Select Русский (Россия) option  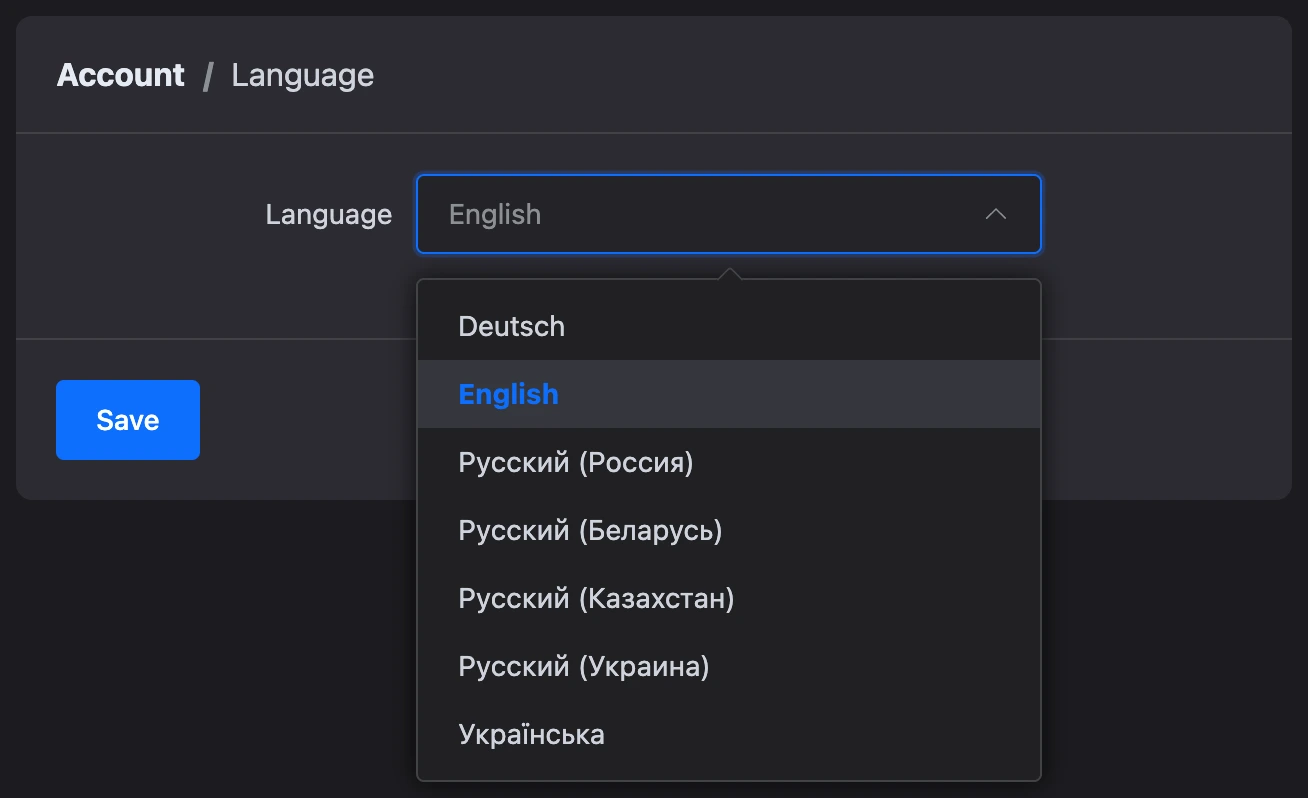tap(729, 462)
